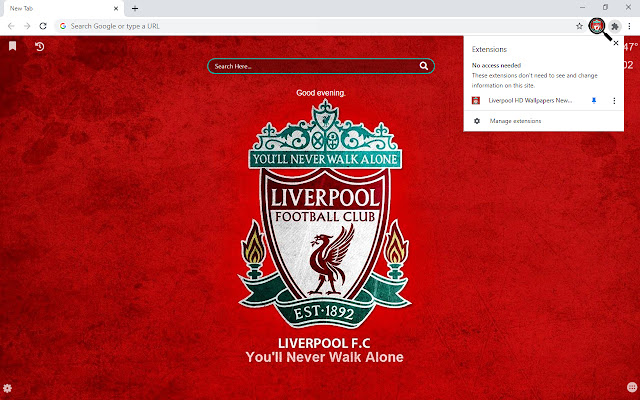The width and height of the screenshot is (640, 400).
Task: Click the No access needed heading
Action: click(496, 65)
